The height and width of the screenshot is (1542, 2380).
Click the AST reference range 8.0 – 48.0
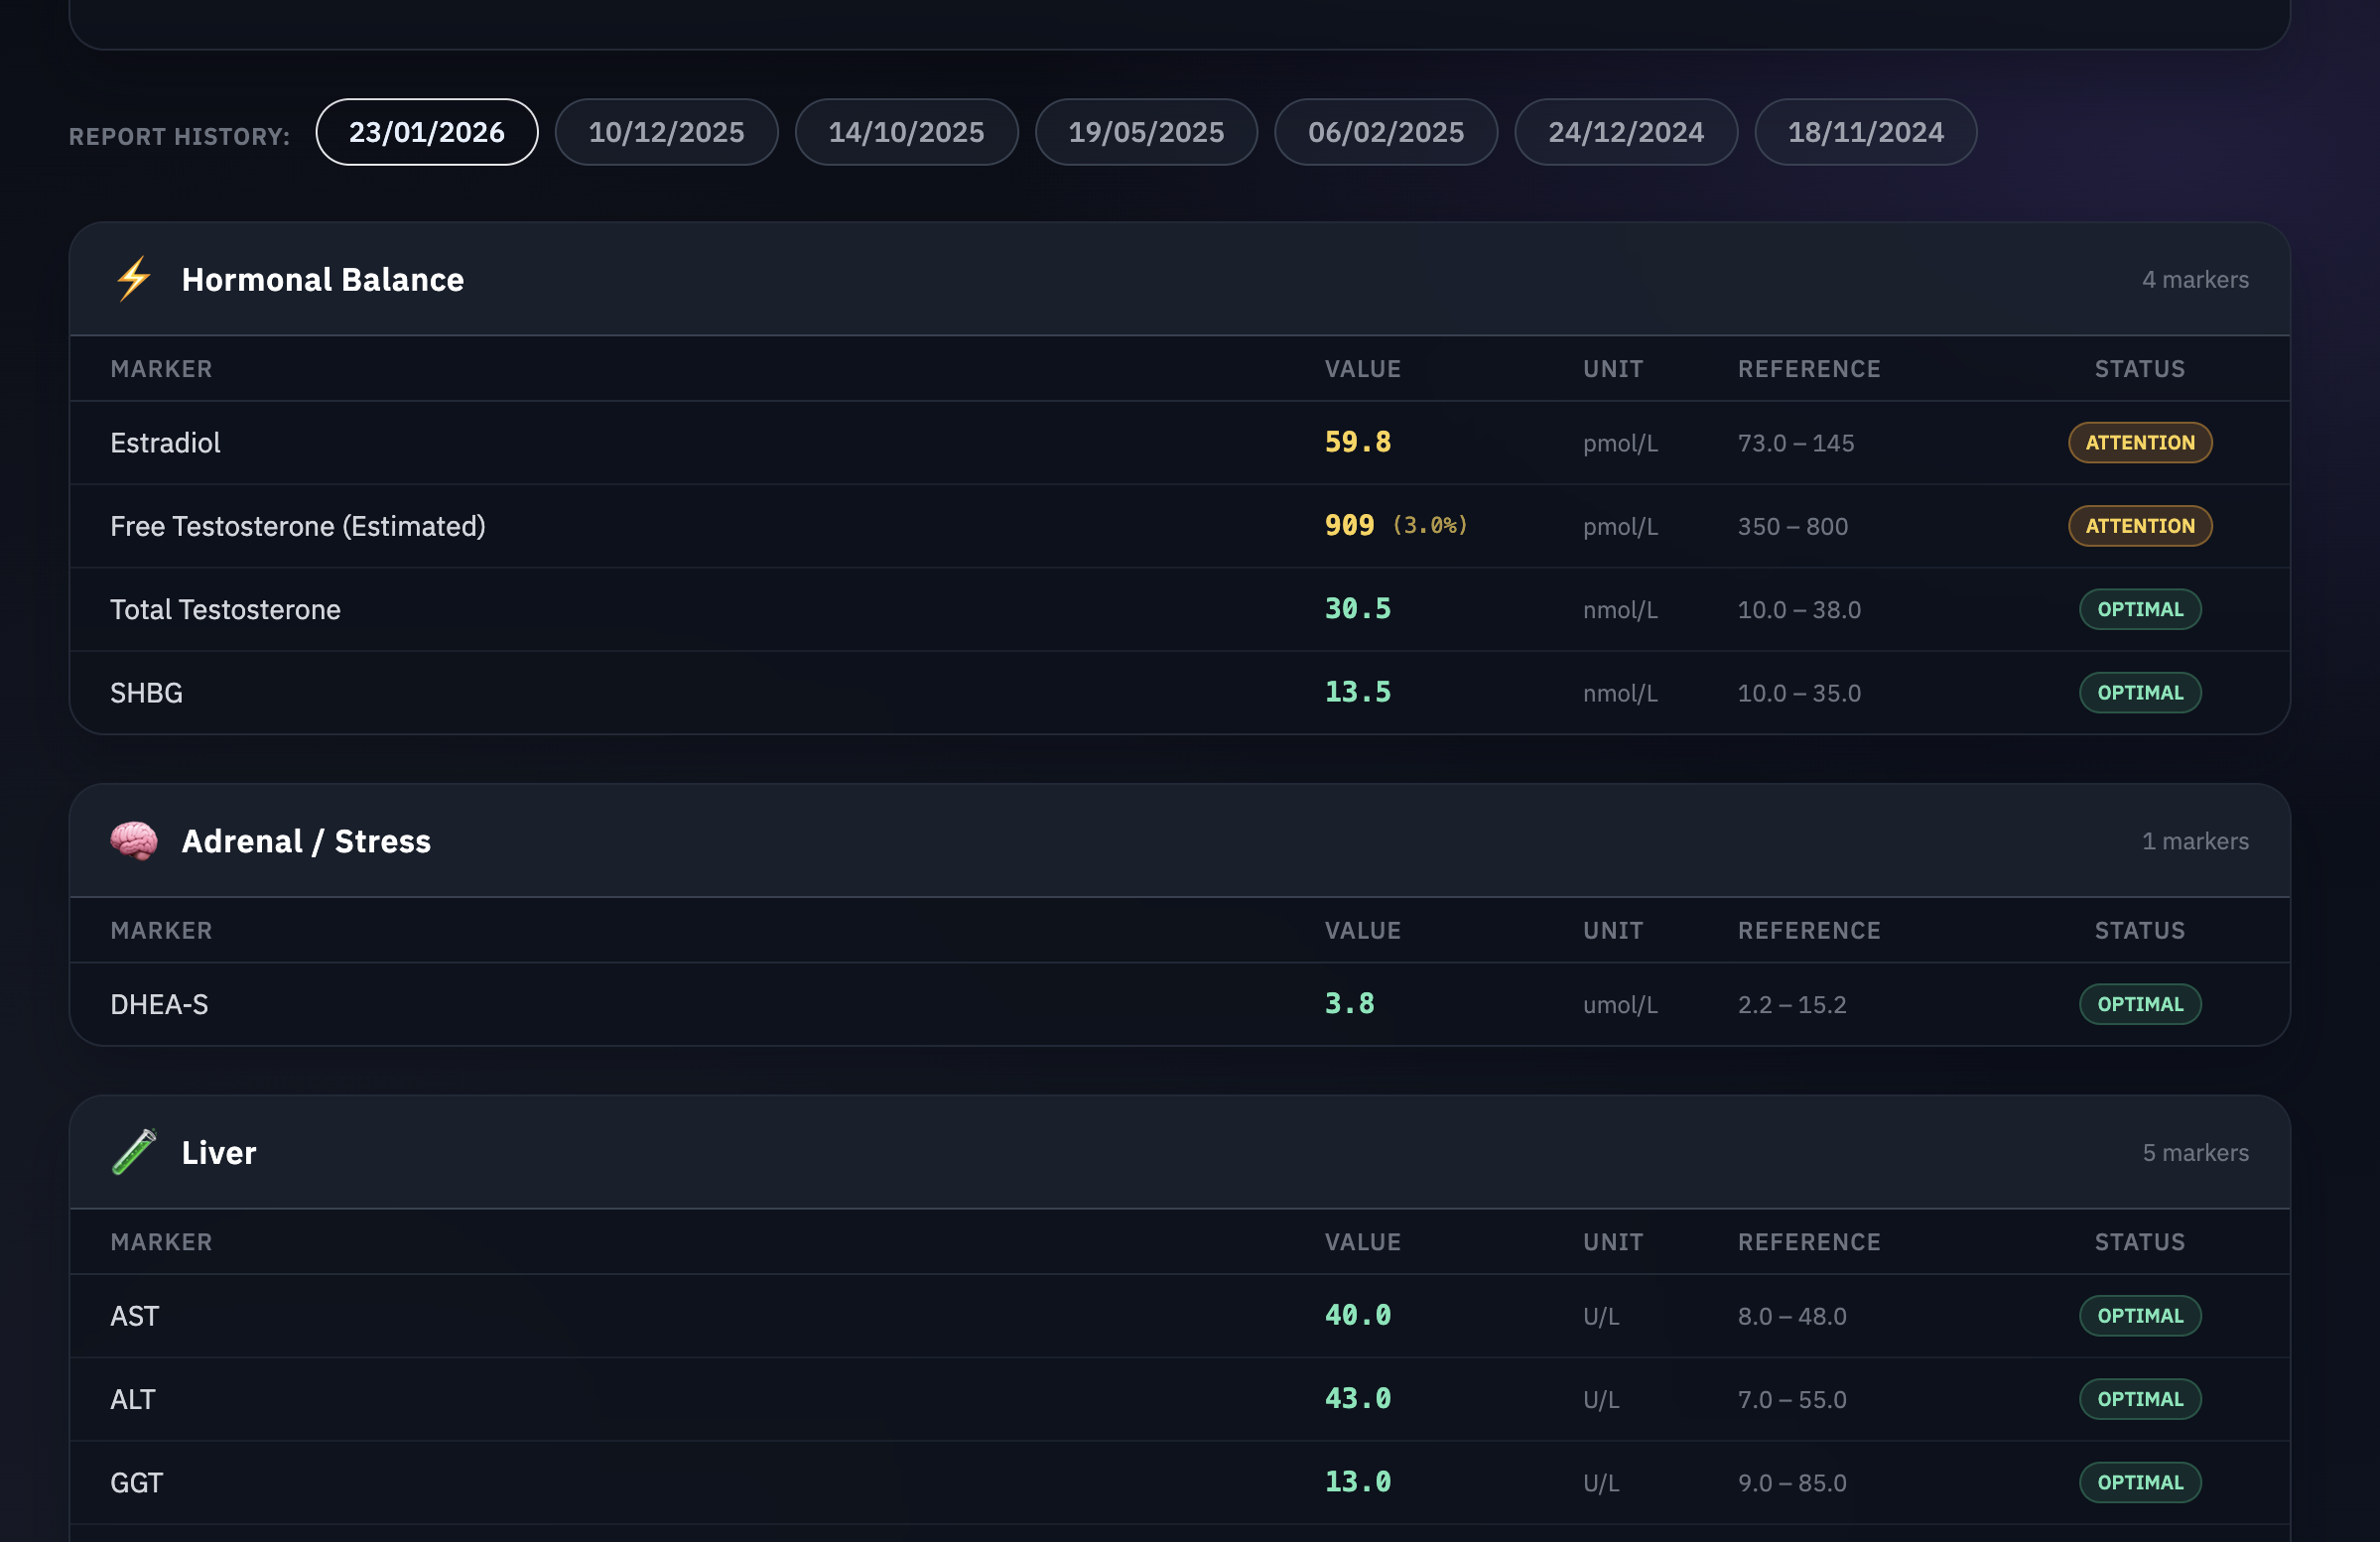coord(1792,1316)
